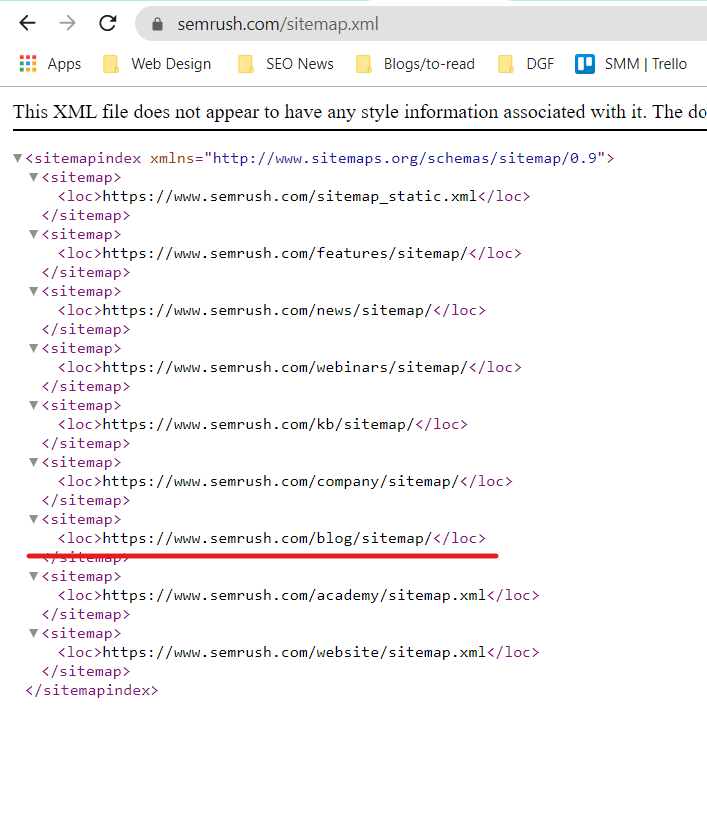Click the semrush.com/sitemap.xml address bar

[x=421, y=24]
